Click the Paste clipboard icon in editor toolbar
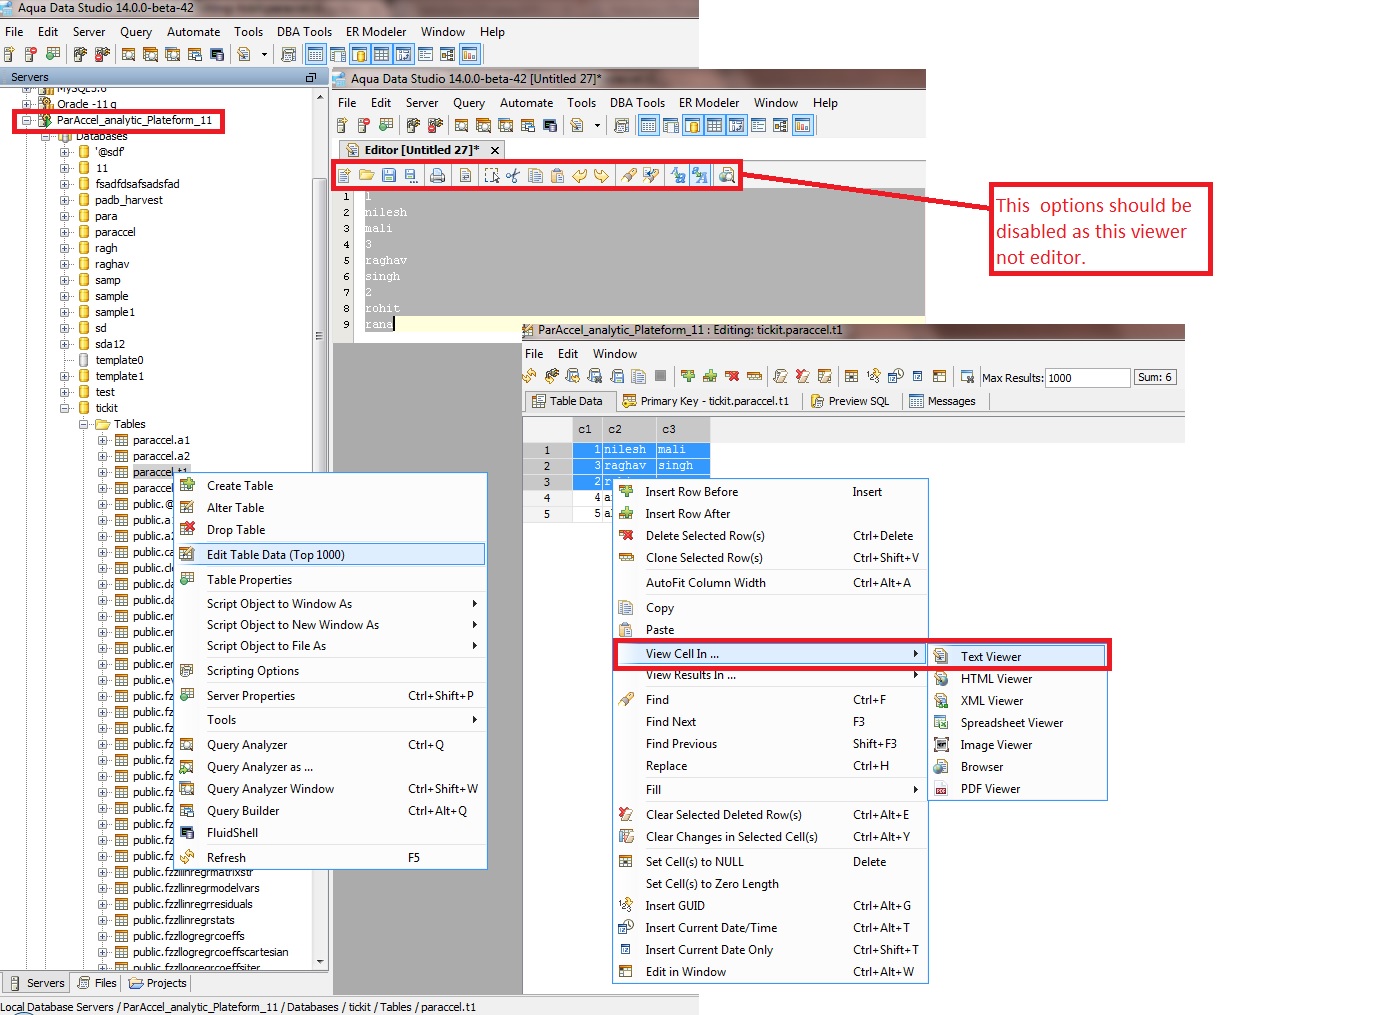This screenshot has height=1015, width=1394. click(x=557, y=176)
